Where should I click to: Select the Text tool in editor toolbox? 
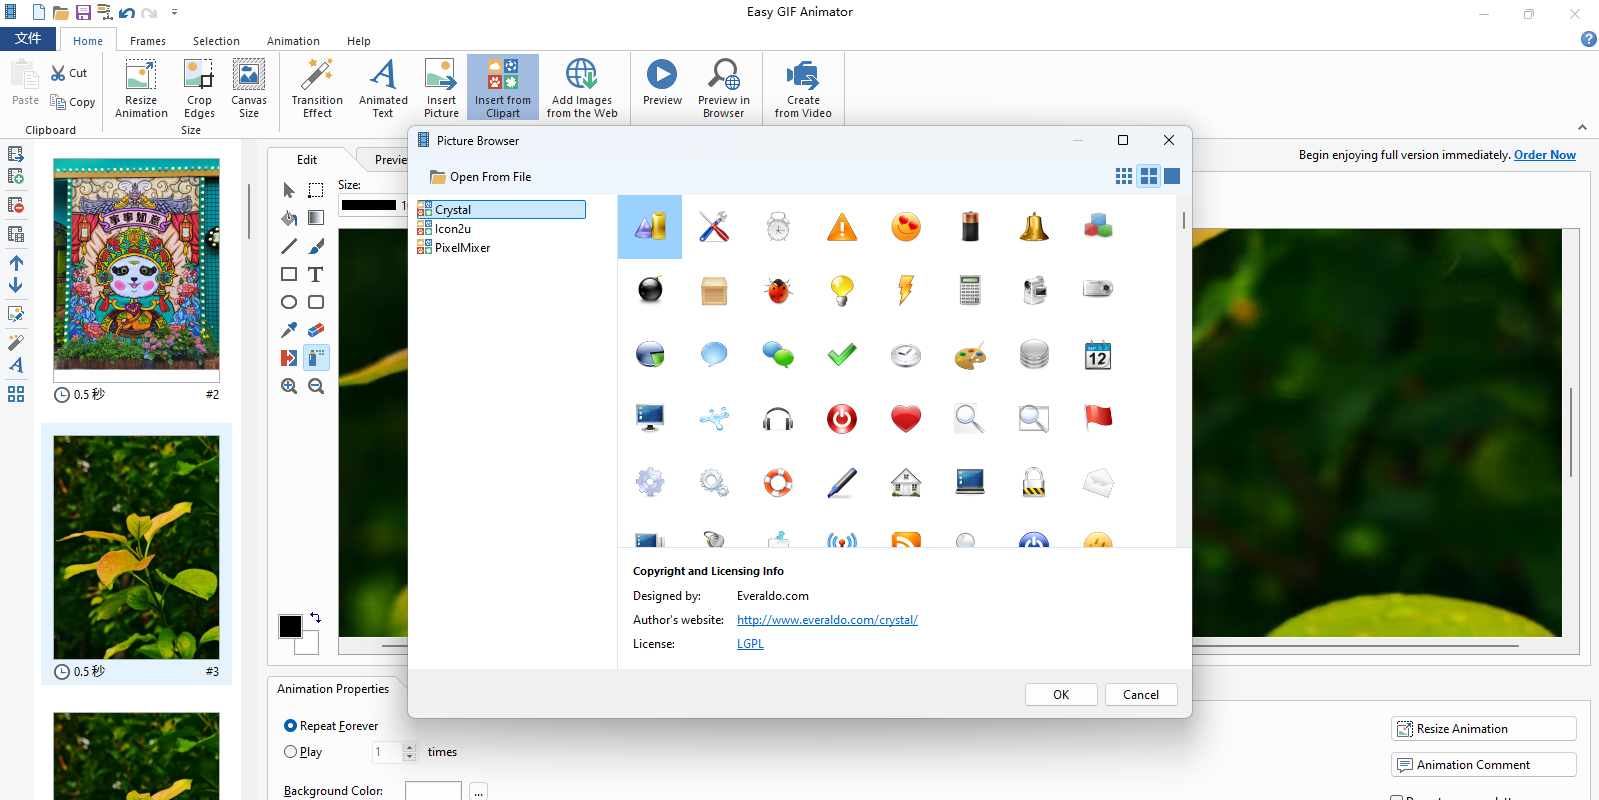316,274
